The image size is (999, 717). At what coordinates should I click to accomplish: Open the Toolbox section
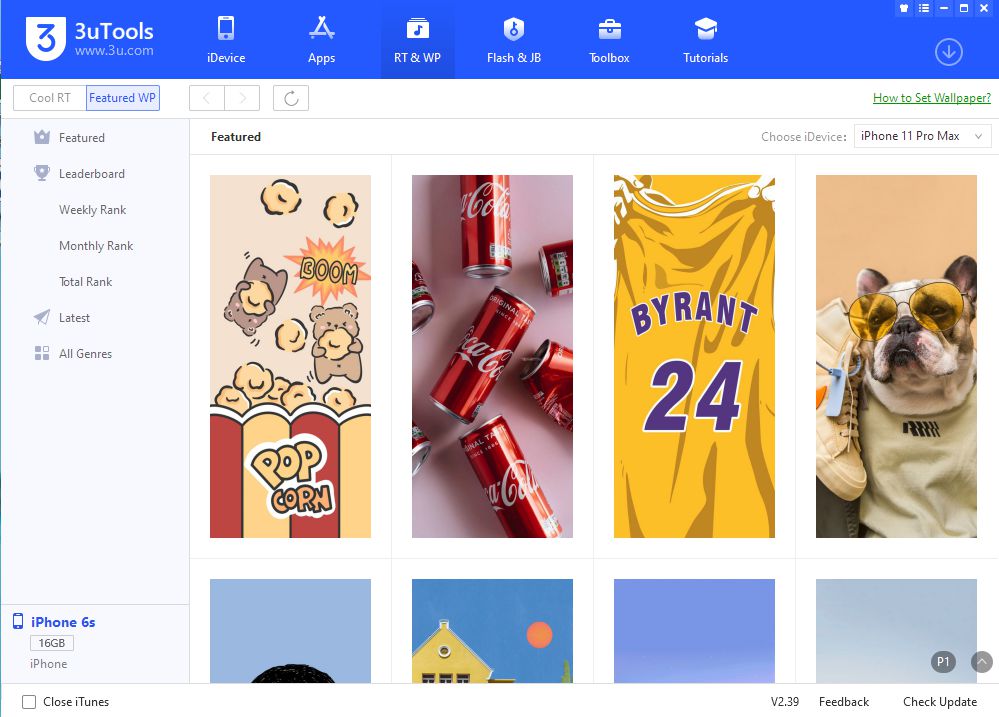[608, 38]
